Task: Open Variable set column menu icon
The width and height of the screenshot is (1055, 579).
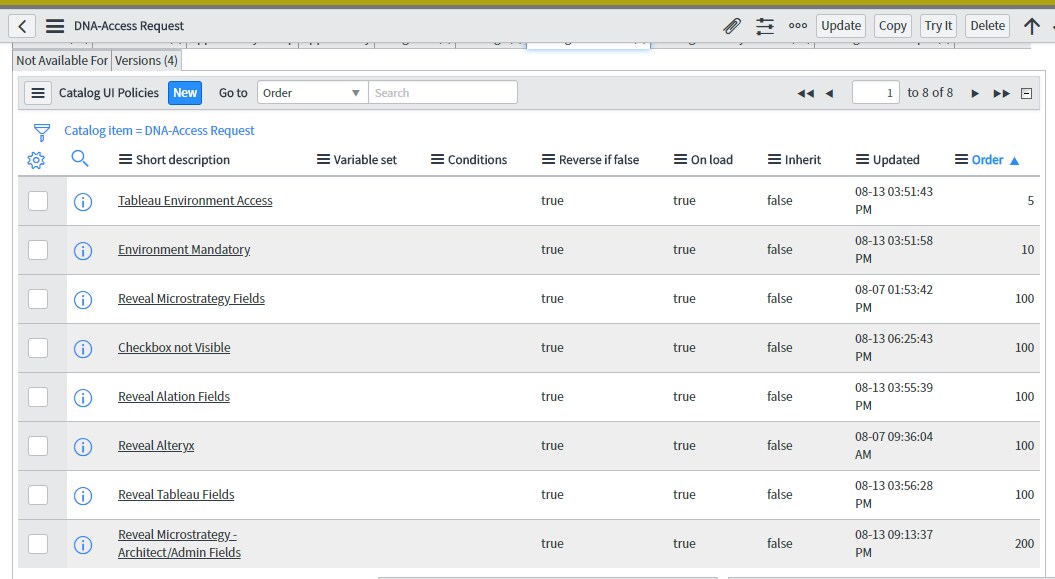Action: pos(323,159)
